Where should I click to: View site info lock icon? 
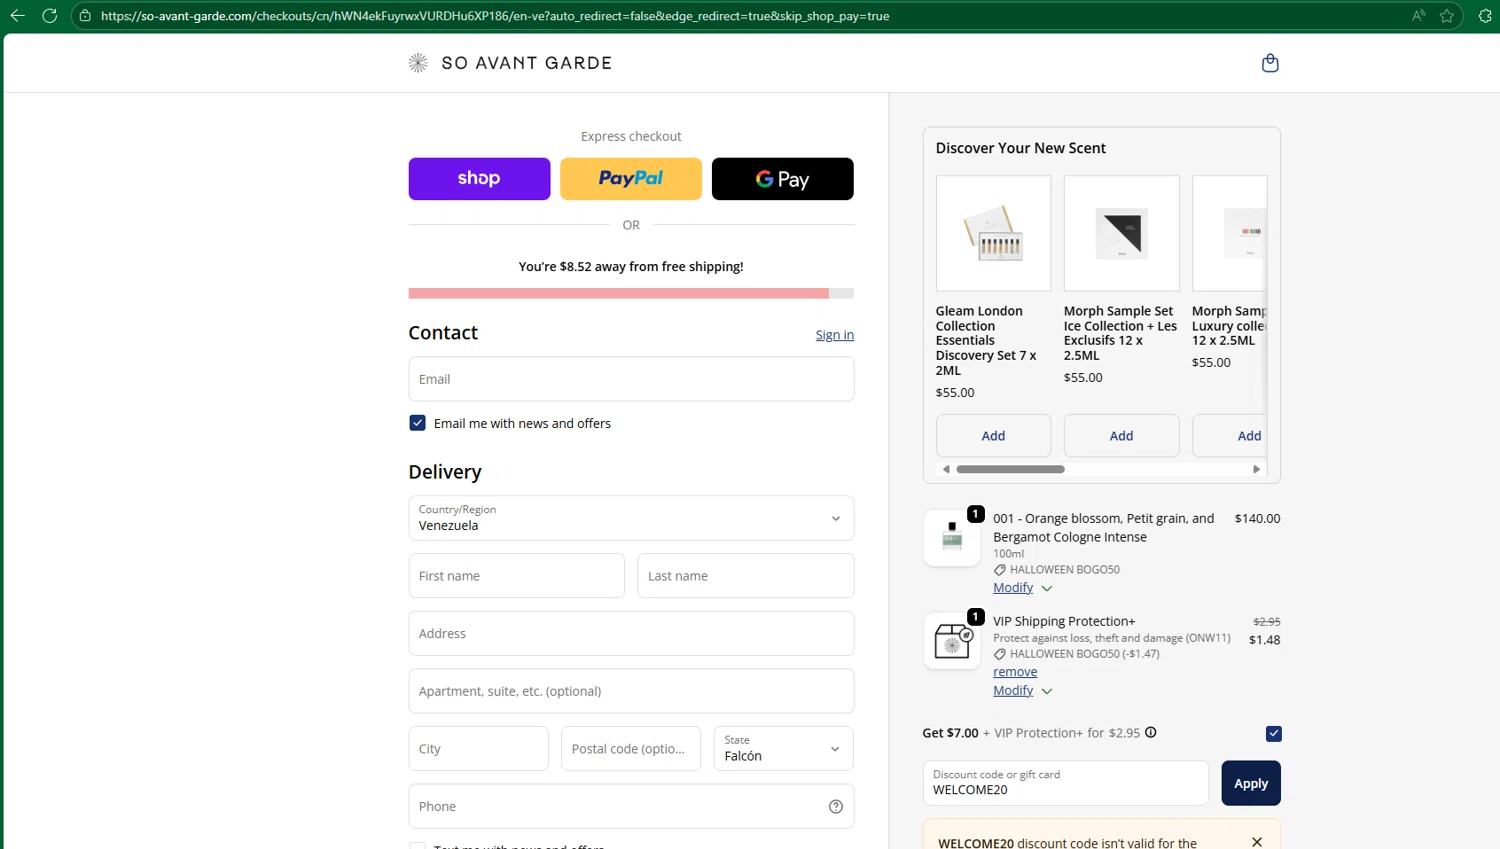(85, 16)
